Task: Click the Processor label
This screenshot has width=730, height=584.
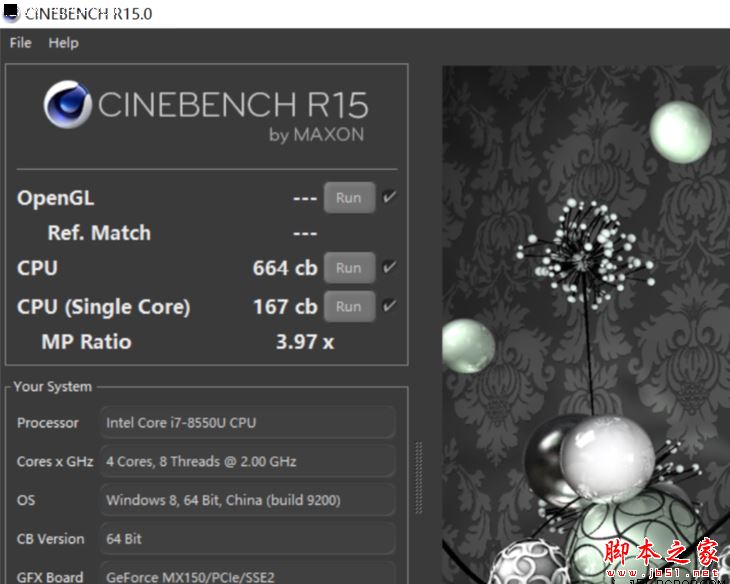Action: point(48,423)
